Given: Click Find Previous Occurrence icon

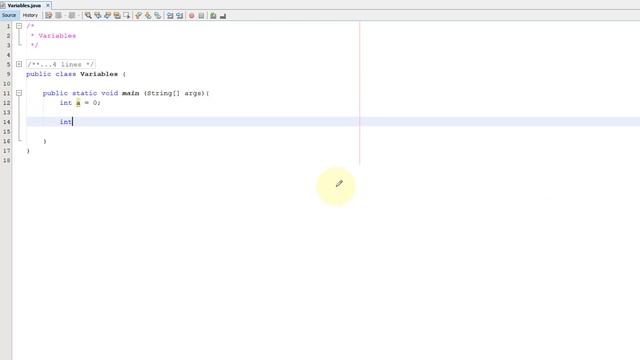Looking at the screenshot, I should (98, 16).
